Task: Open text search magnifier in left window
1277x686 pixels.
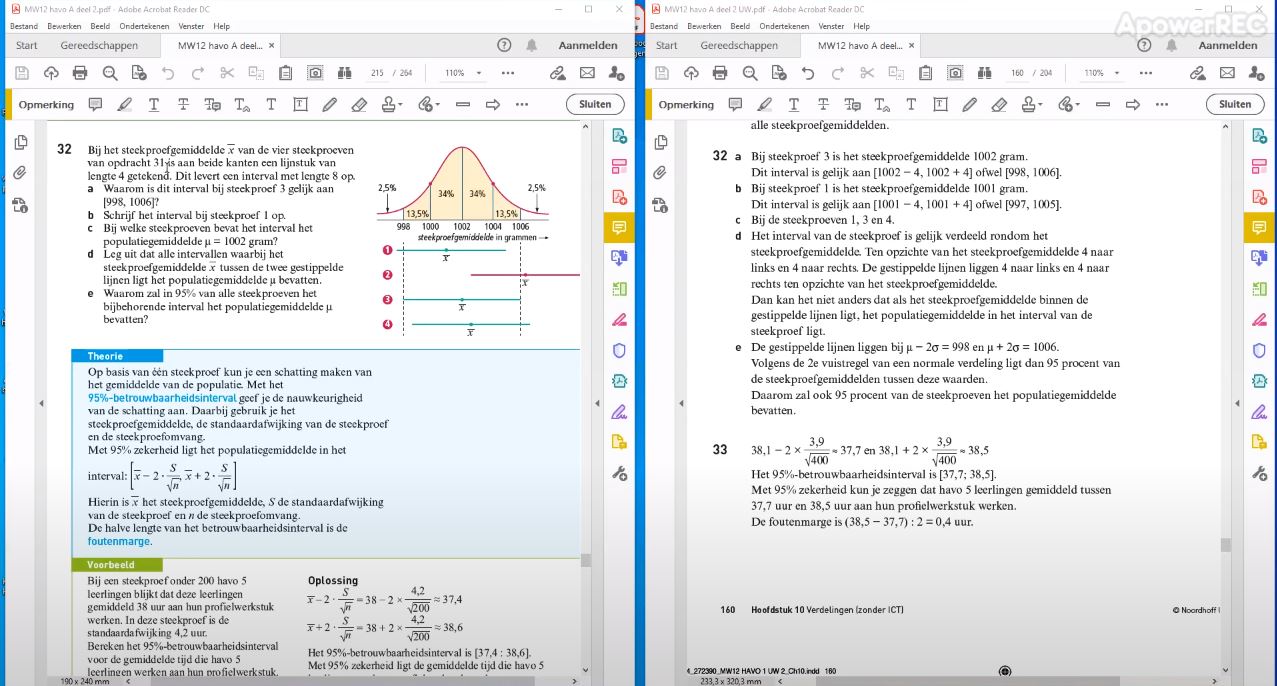Action: [x=110, y=73]
